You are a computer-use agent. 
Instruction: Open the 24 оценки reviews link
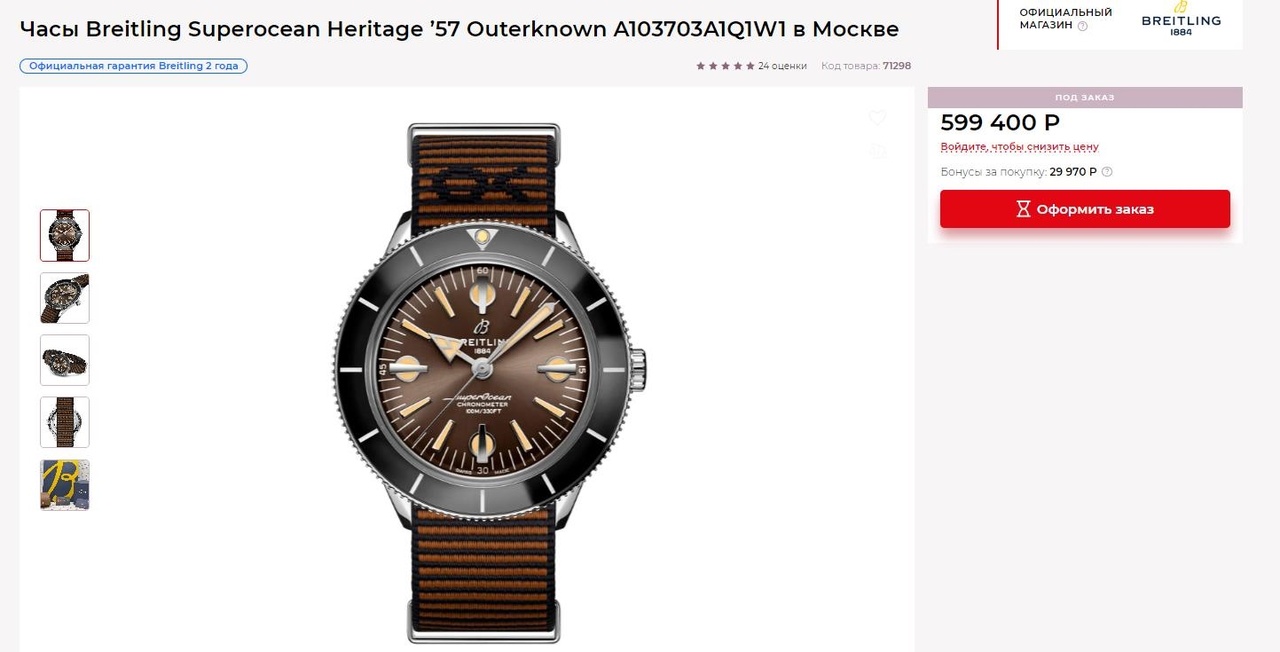tap(782, 66)
